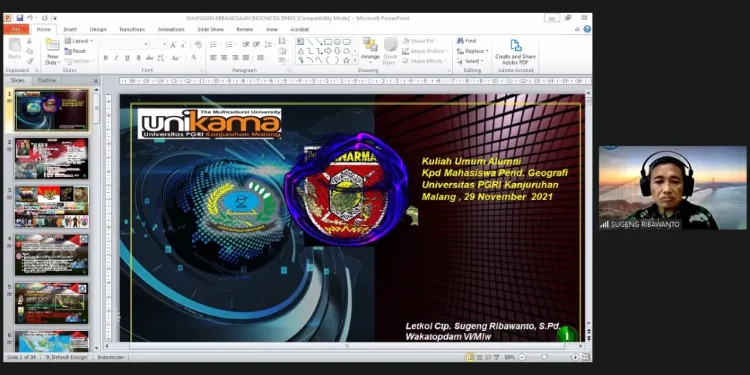Switch to the Insert tab
Viewport: 750px width, 375px height.
[70, 29]
